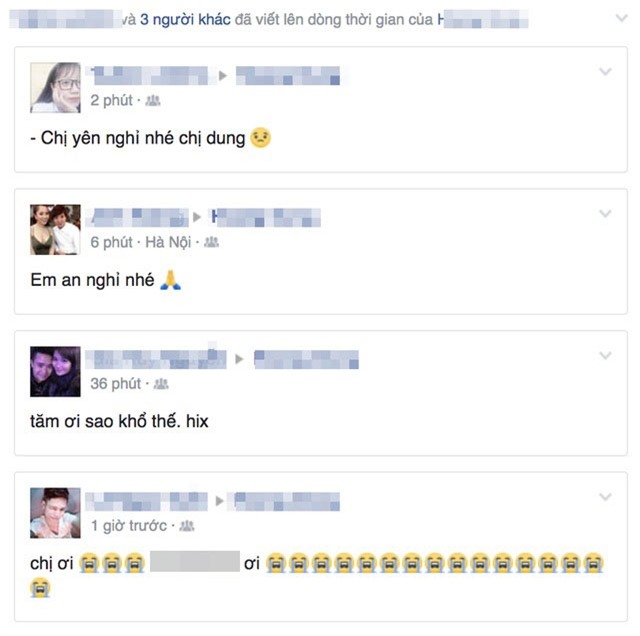Viewport: 640px width, 636px height.
Task: Expand the top header chevron menu
Action: (x=621, y=18)
